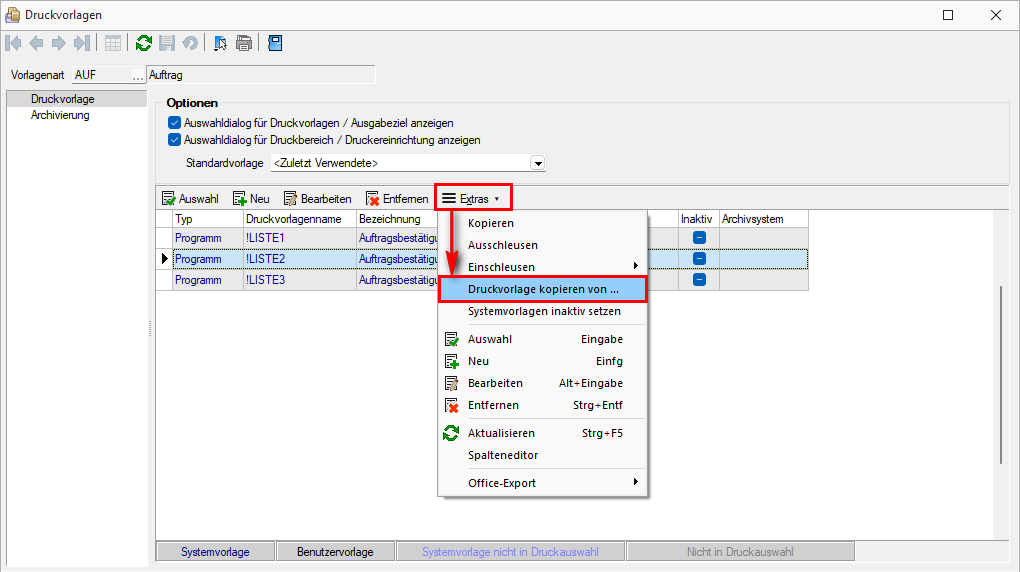Click the Druckvorlagen window title icon

[12, 15]
